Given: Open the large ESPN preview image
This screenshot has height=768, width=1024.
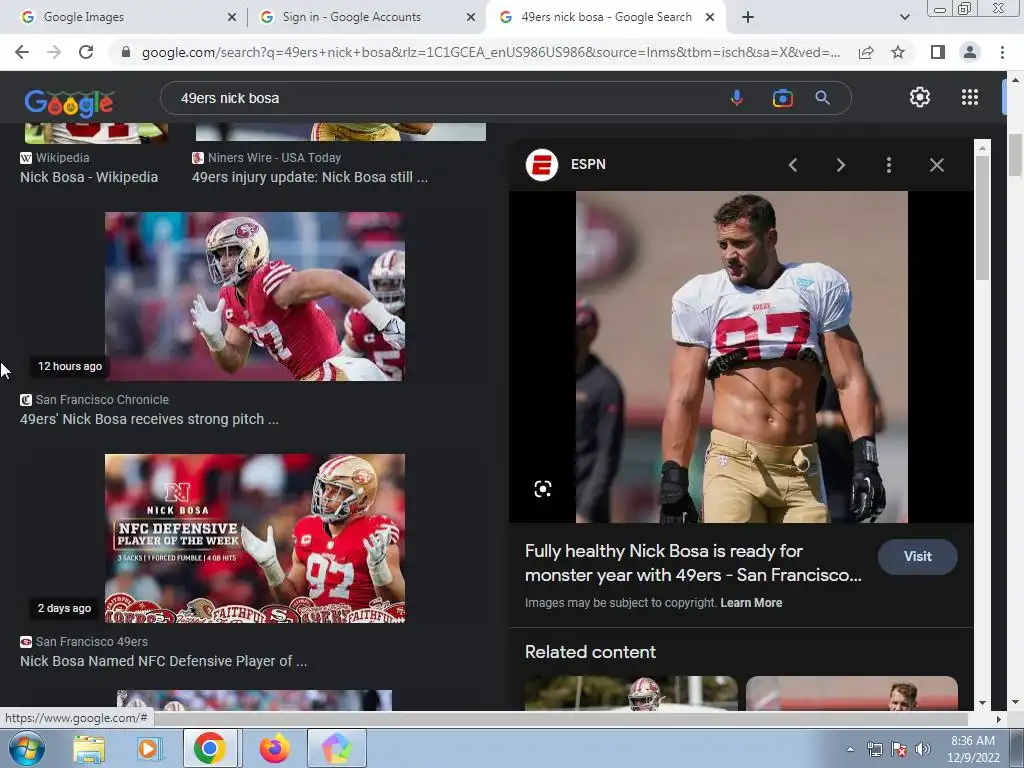Looking at the screenshot, I should point(741,357).
